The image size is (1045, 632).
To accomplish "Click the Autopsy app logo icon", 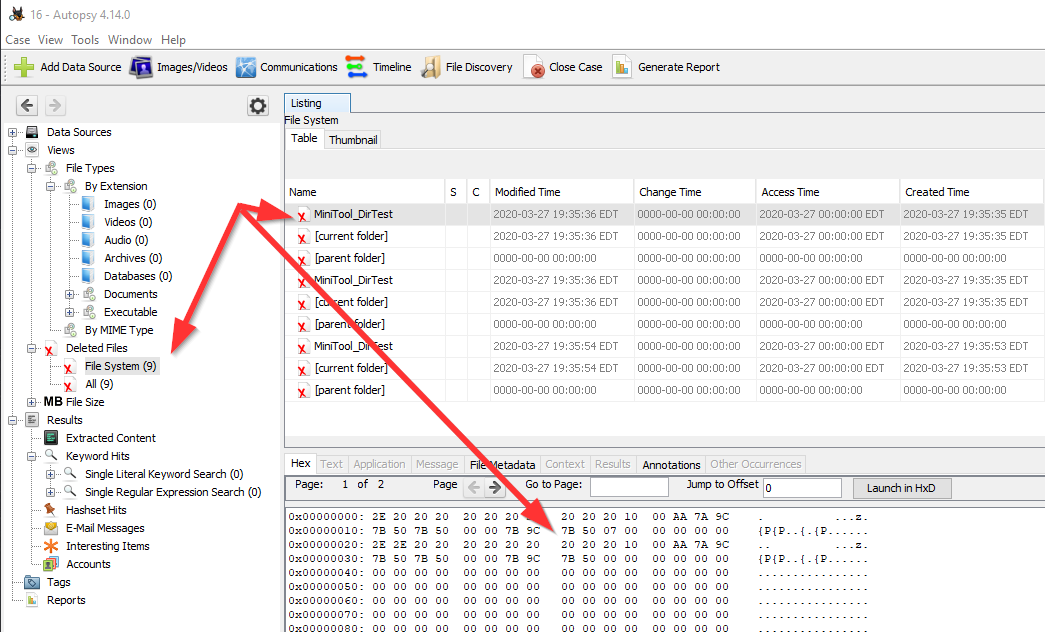I will click(17, 14).
